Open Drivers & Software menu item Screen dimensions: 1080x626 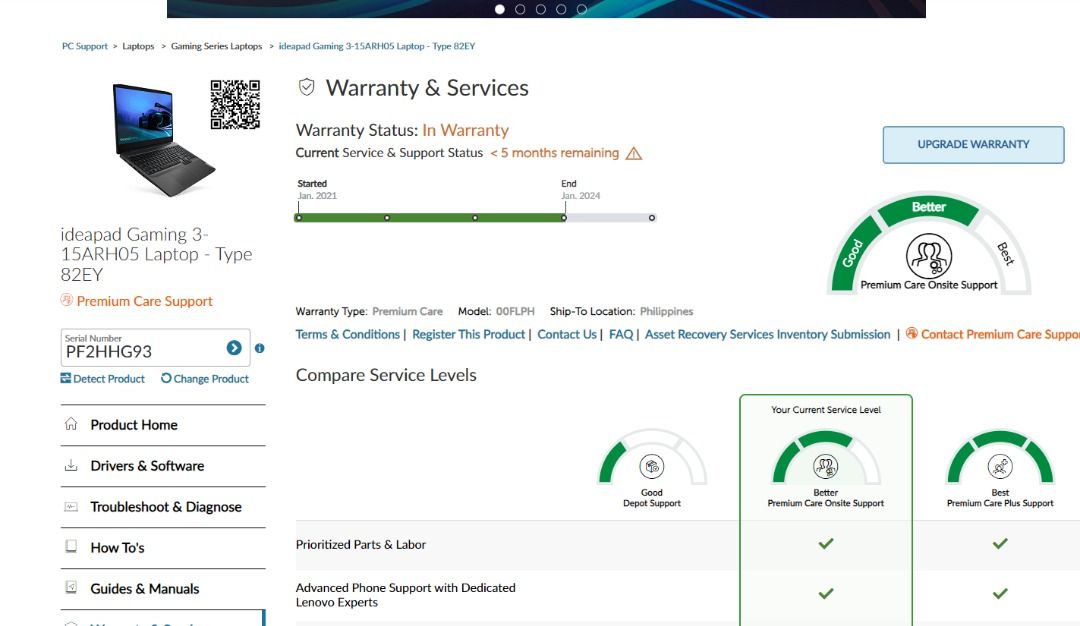click(x=147, y=466)
